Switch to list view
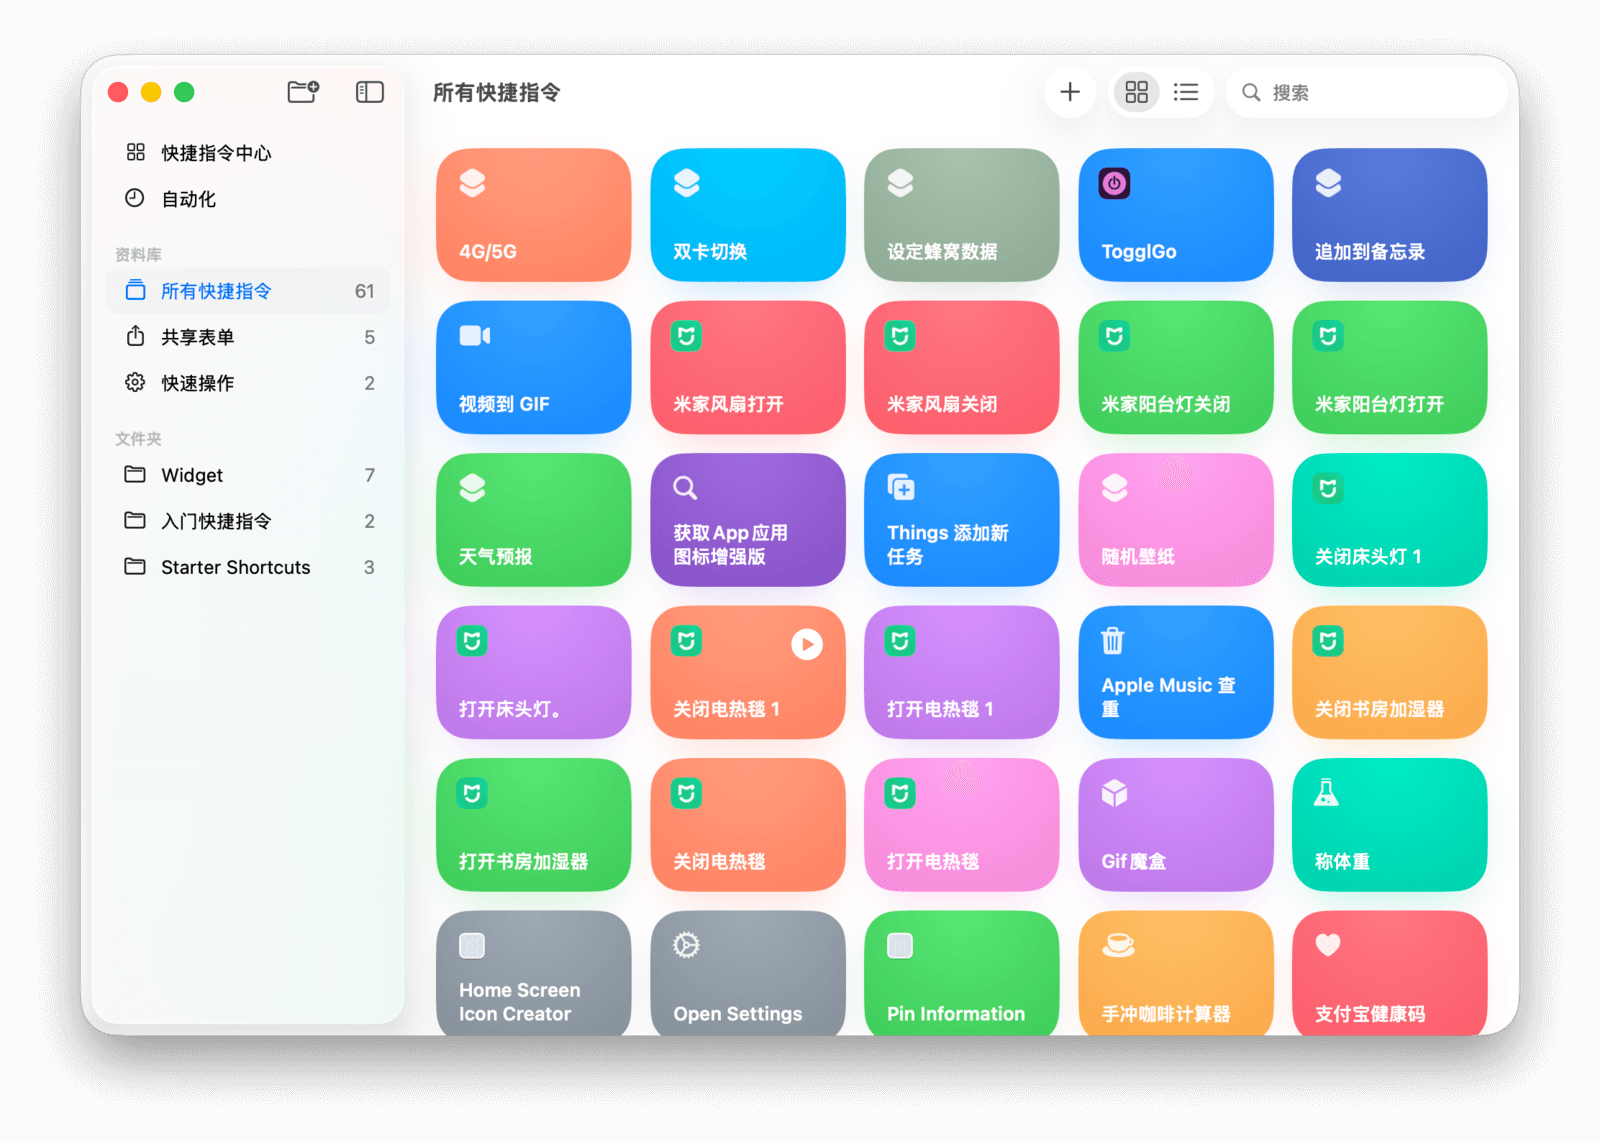 [x=1186, y=92]
